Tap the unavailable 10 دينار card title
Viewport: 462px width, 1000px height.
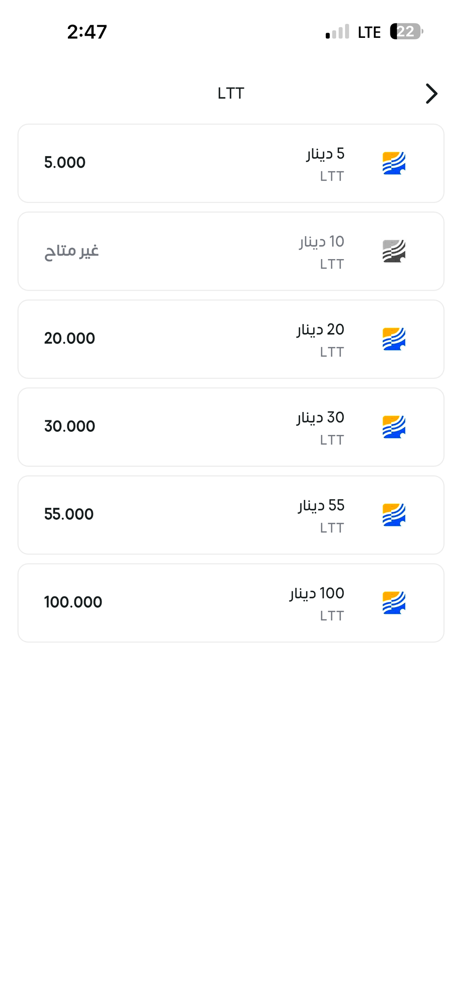(x=322, y=242)
